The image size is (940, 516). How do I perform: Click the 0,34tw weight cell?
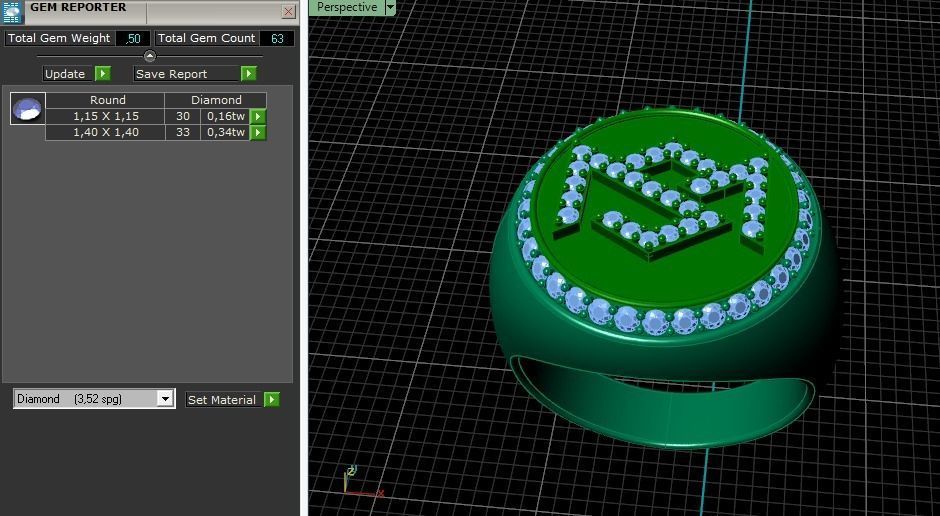pos(225,132)
